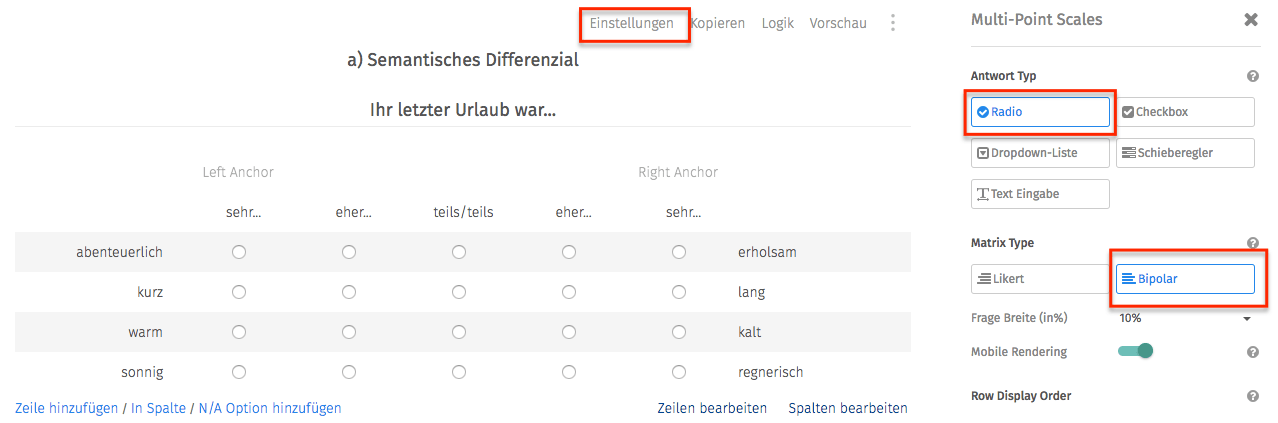Image resolution: width=1278 pixels, height=423 pixels.
Task: Select Checkbox answer type
Action: coord(1185,112)
